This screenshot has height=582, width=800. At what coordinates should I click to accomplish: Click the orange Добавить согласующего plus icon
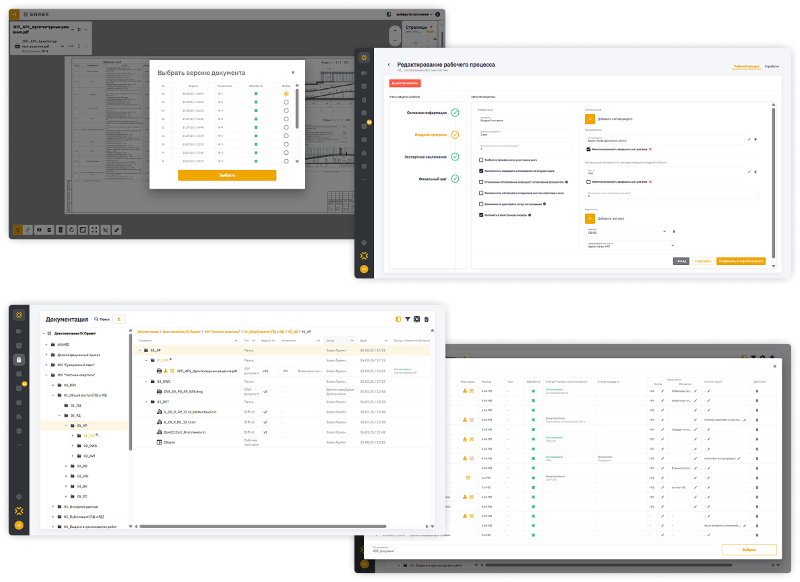tap(589, 118)
